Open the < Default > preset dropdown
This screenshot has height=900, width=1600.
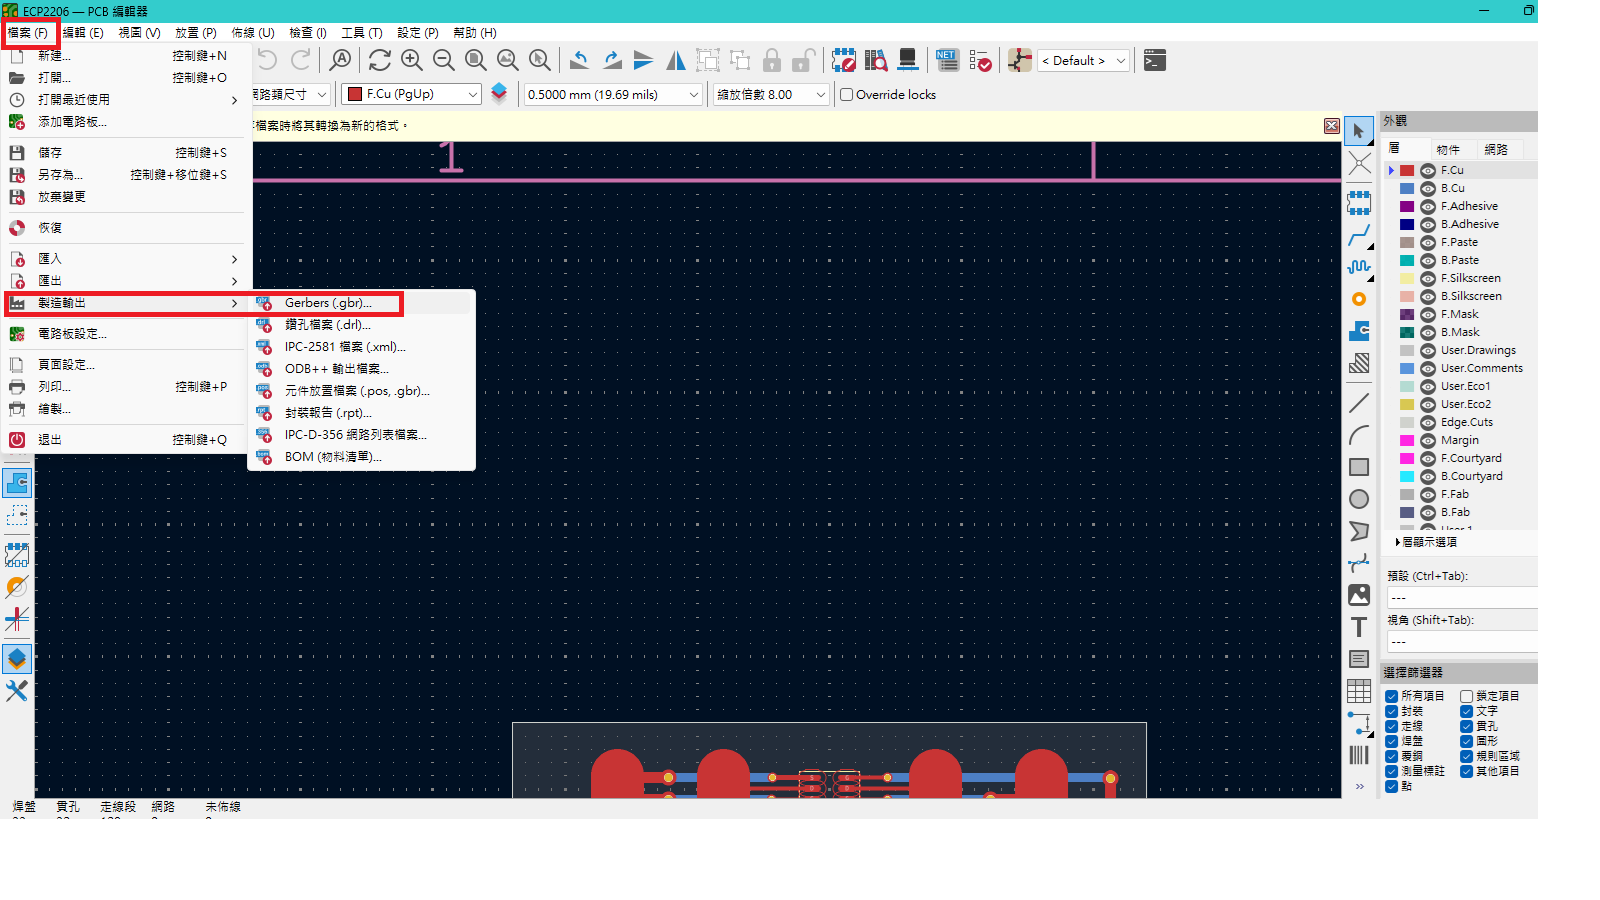point(1083,60)
